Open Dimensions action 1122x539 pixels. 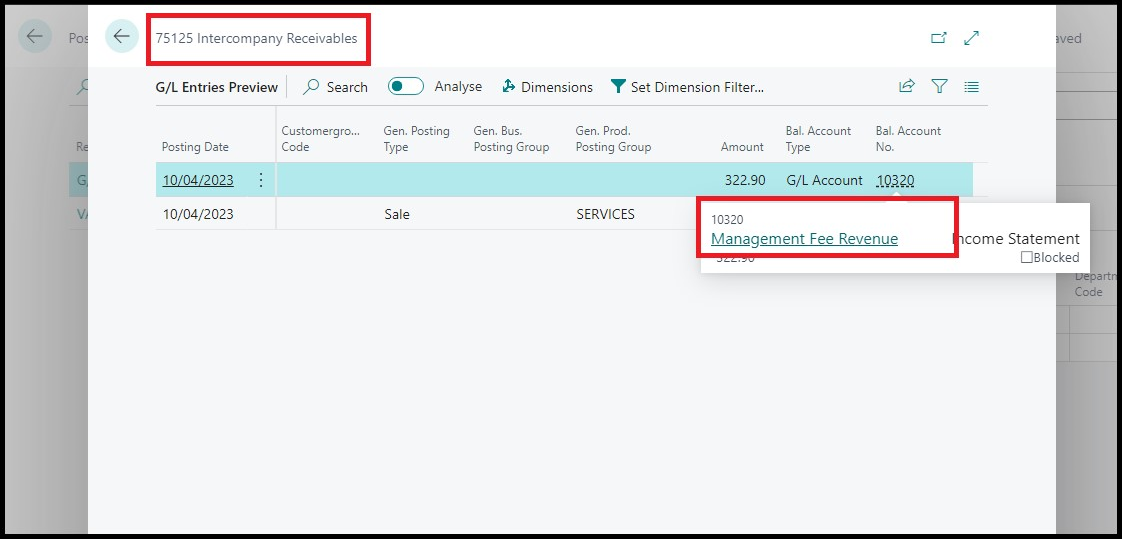point(547,87)
